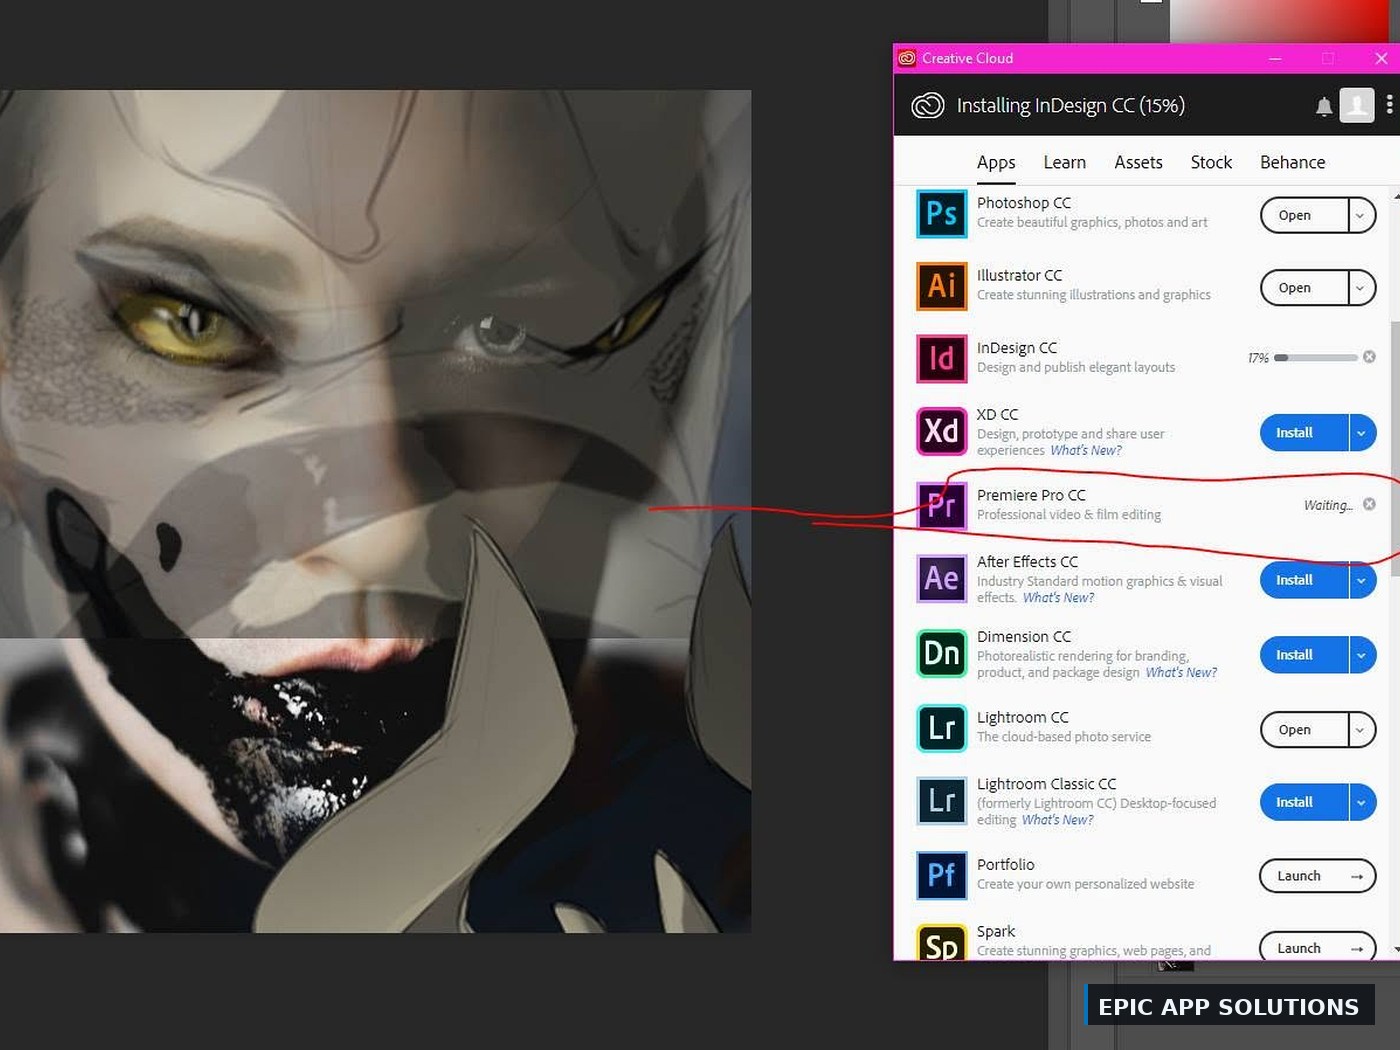This screenshot has width=1400, height=1050.
Task: Expand Illustrator CC Open dropdown arrow
Action: click(1361, 288)
